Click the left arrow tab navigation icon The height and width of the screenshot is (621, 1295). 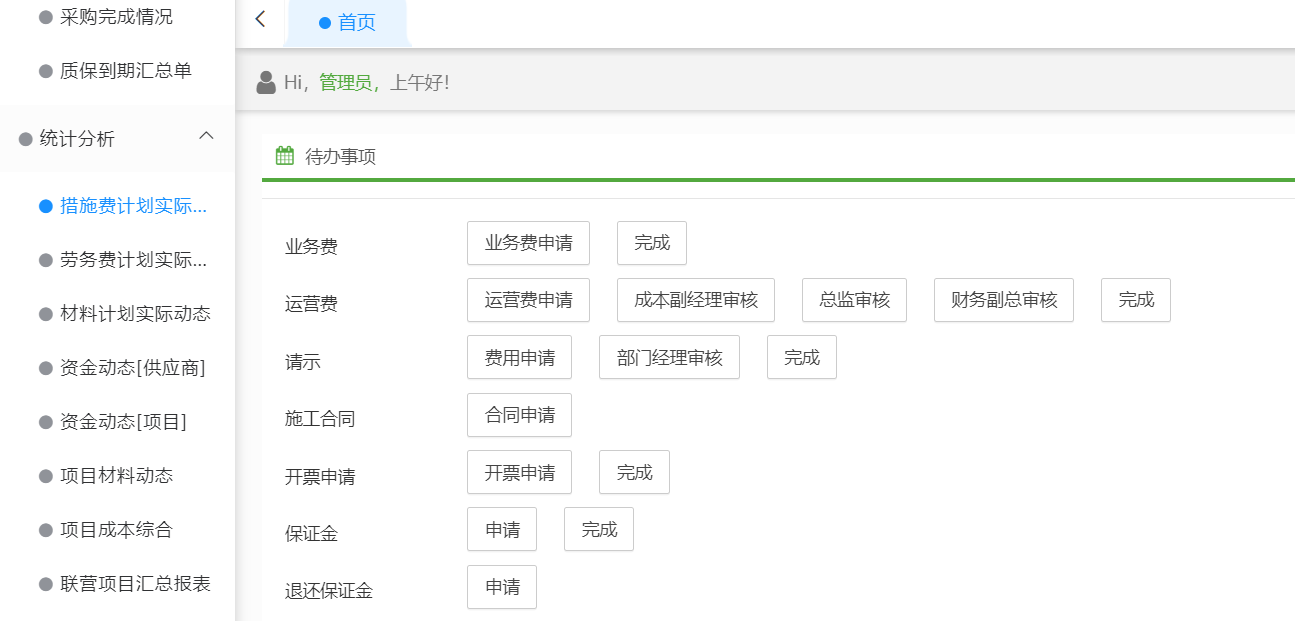260,19
